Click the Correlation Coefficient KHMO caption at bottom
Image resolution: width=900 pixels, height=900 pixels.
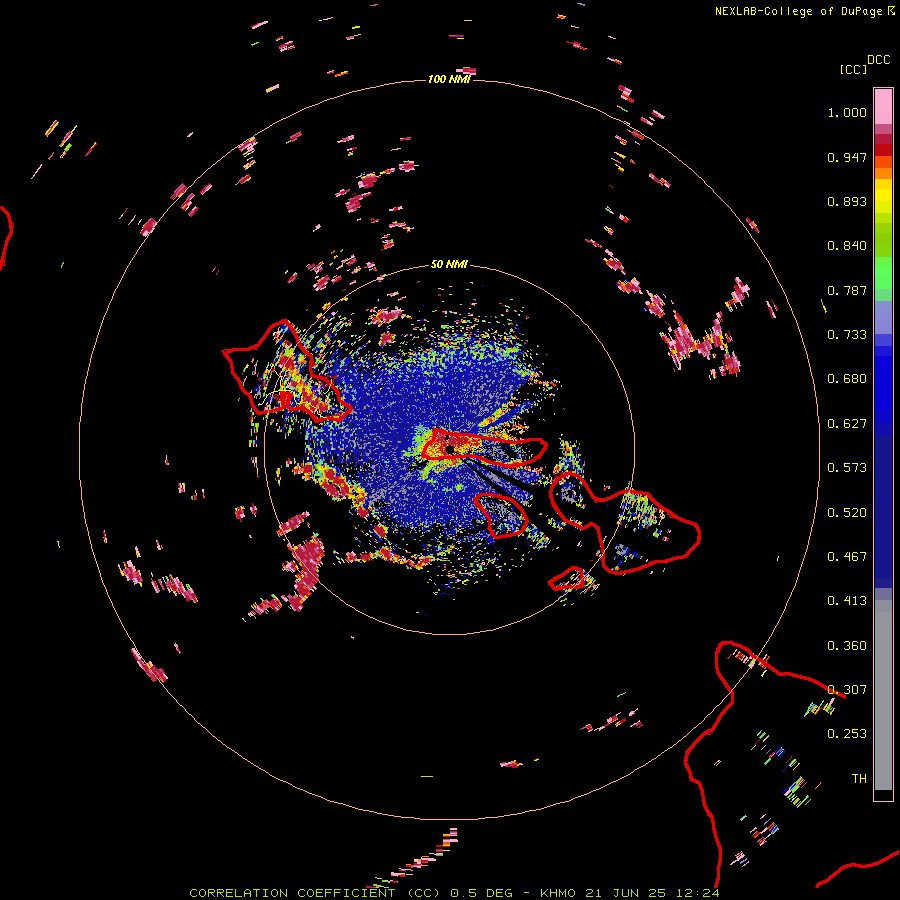click(x=454, y=893)
